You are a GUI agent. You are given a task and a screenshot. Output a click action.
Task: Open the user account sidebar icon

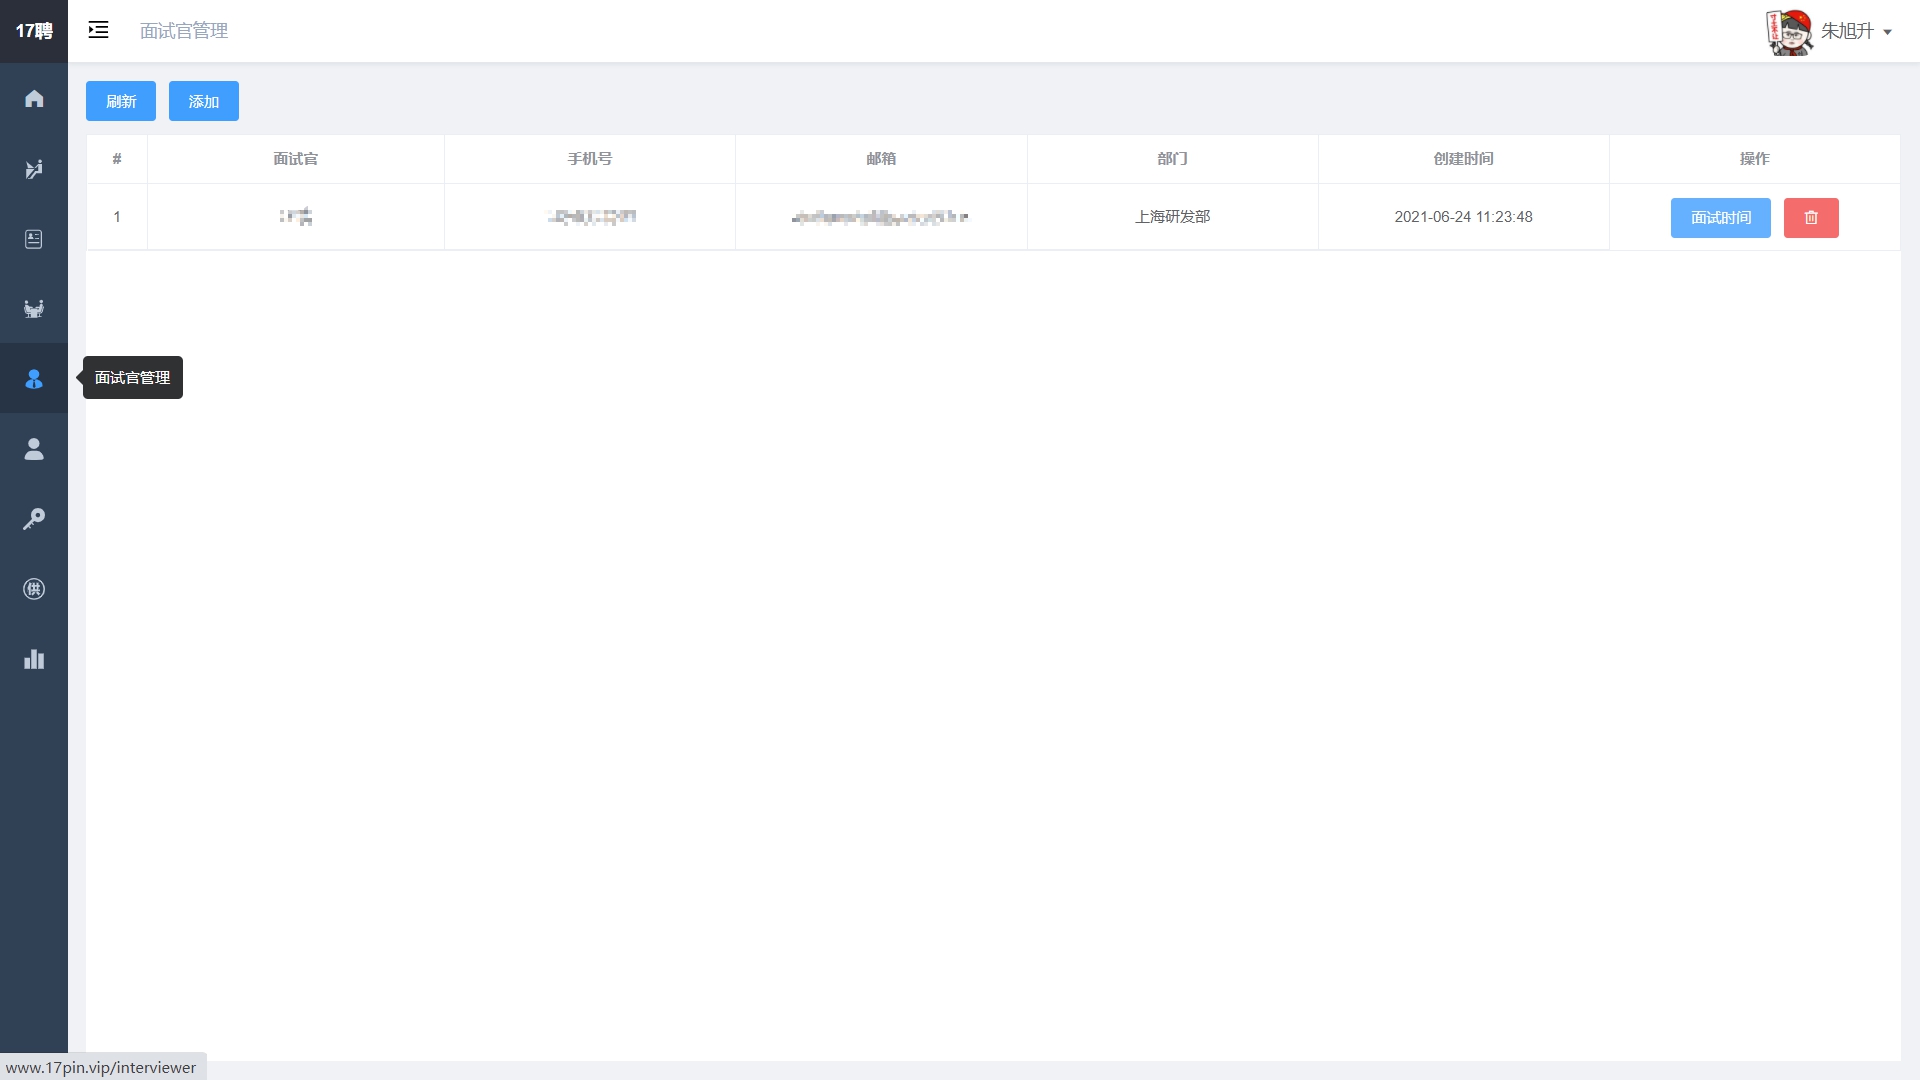click(34, 448)
